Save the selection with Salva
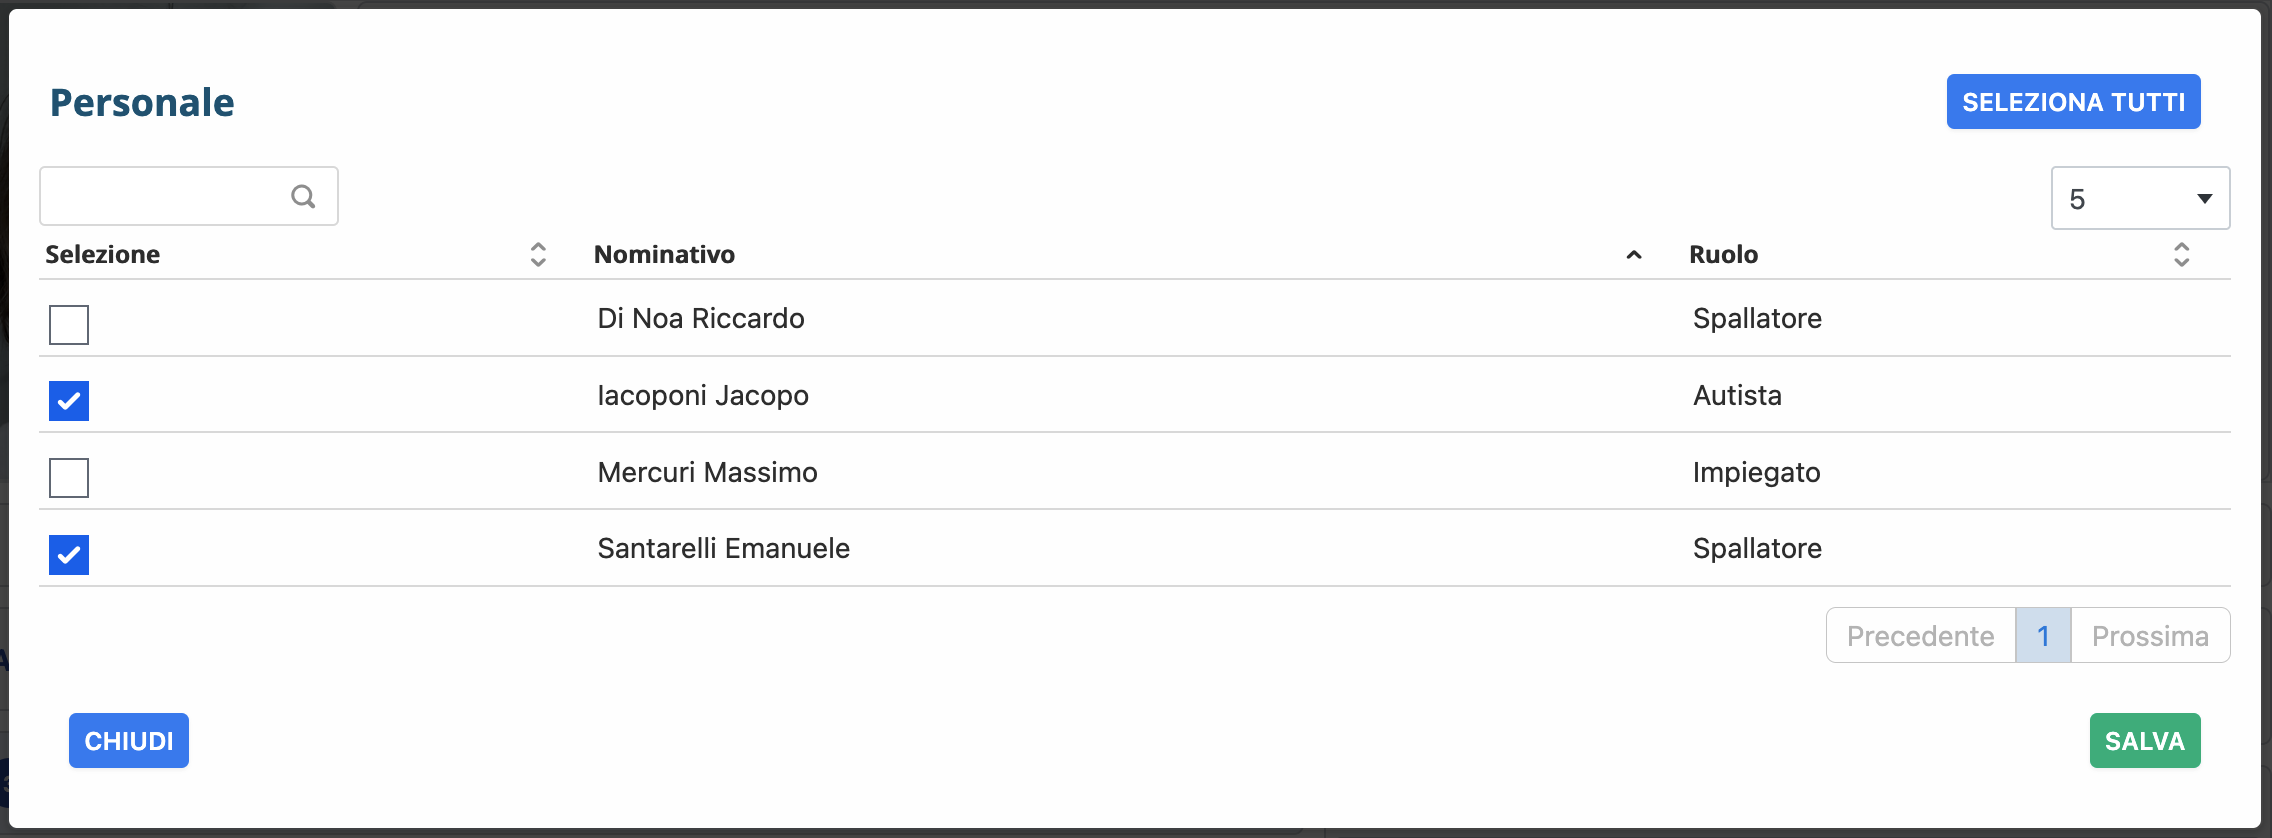Screen dimensions: 2272x838 [x=2144, y=741]
